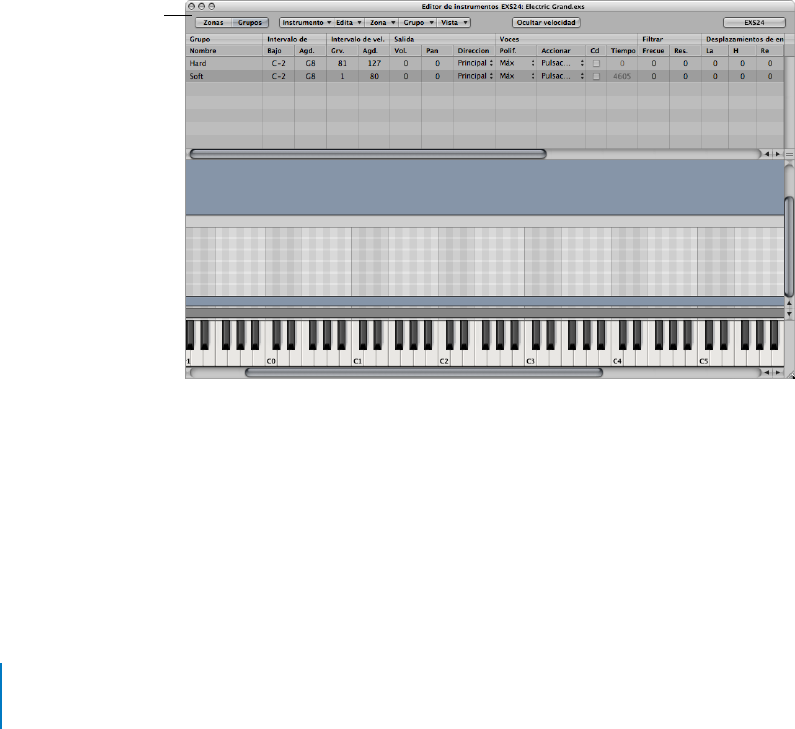Open Polif. Máx dropdown for Hard group
795x729 pixels.
[517, 63]
